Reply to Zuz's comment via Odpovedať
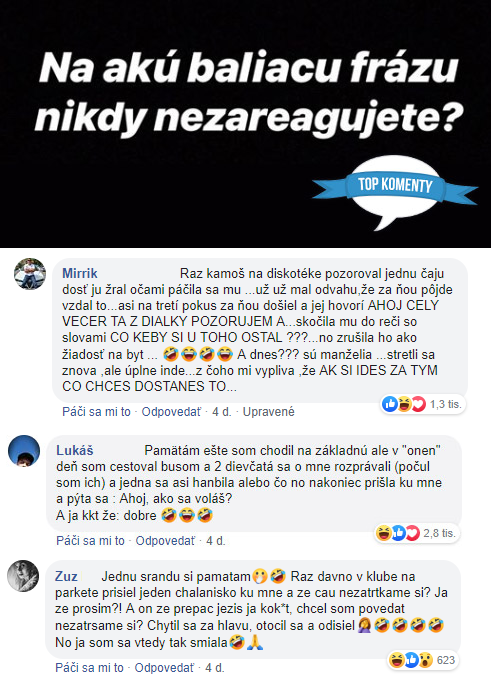 164,668
